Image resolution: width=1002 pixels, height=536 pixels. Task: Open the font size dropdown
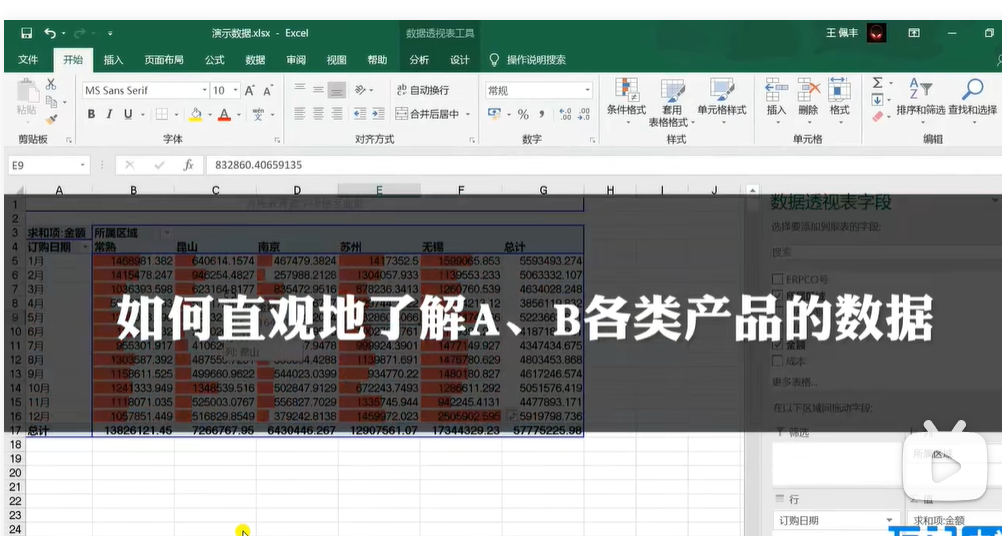tap(236, 91)
